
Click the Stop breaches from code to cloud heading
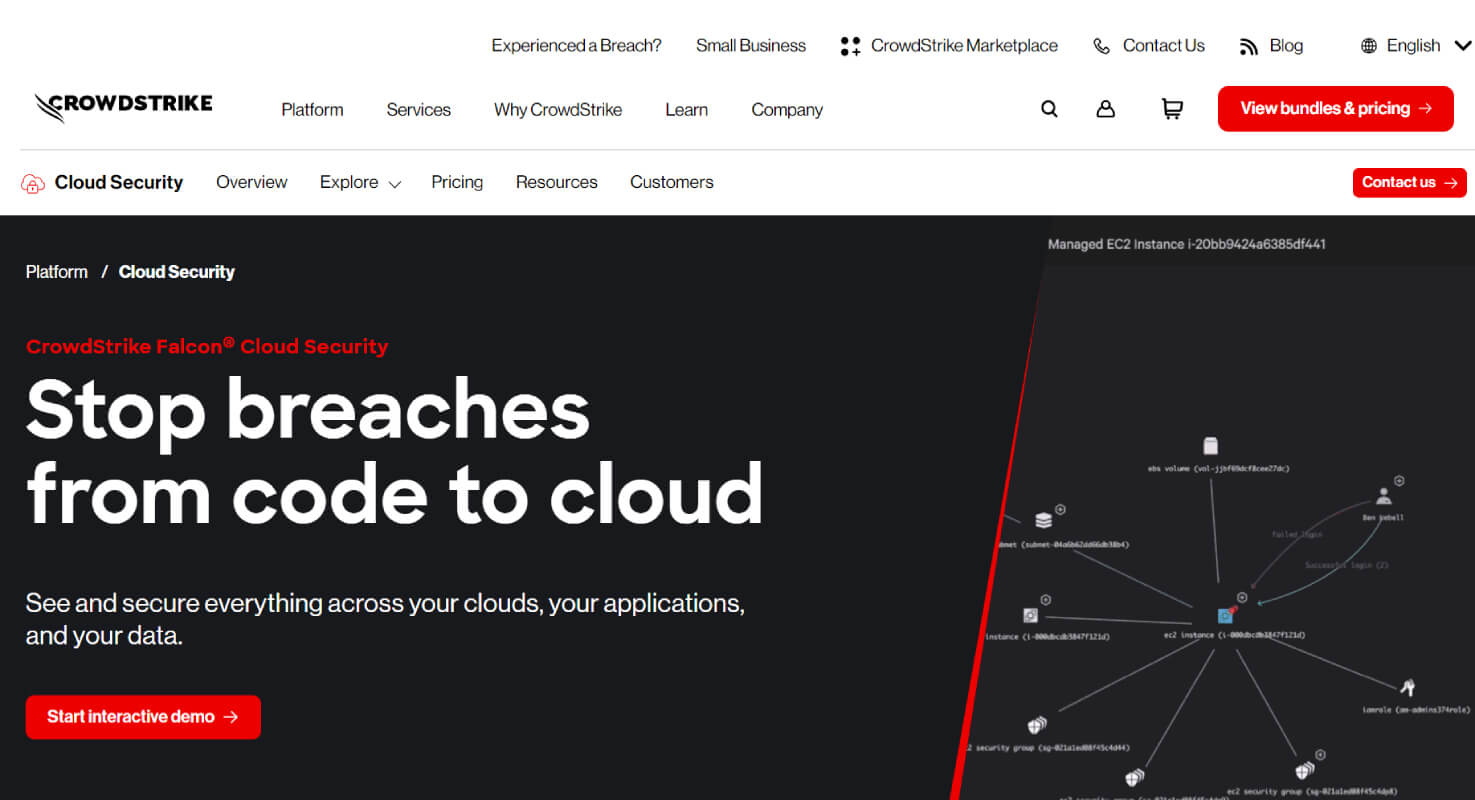[395, 452]
